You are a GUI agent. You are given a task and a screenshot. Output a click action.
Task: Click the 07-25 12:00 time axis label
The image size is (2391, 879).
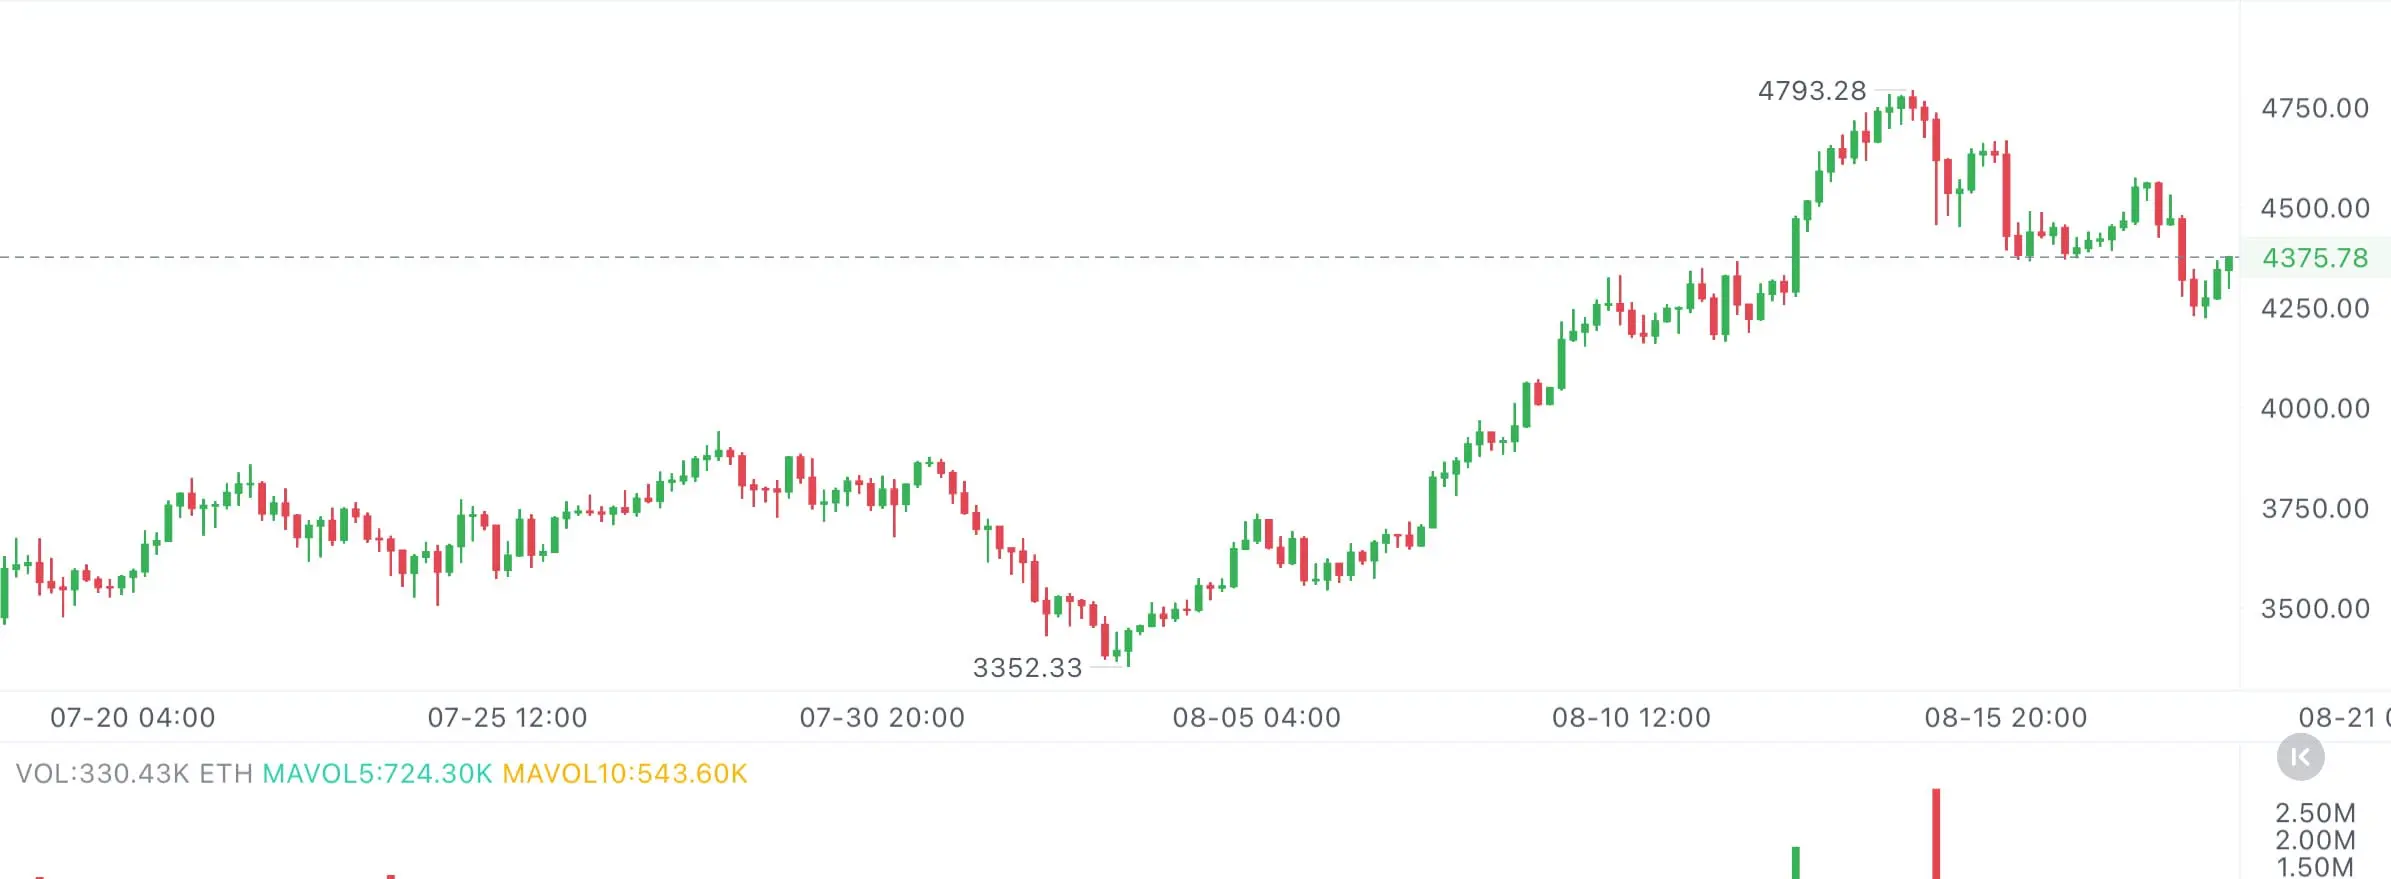(x=507, y=718)
